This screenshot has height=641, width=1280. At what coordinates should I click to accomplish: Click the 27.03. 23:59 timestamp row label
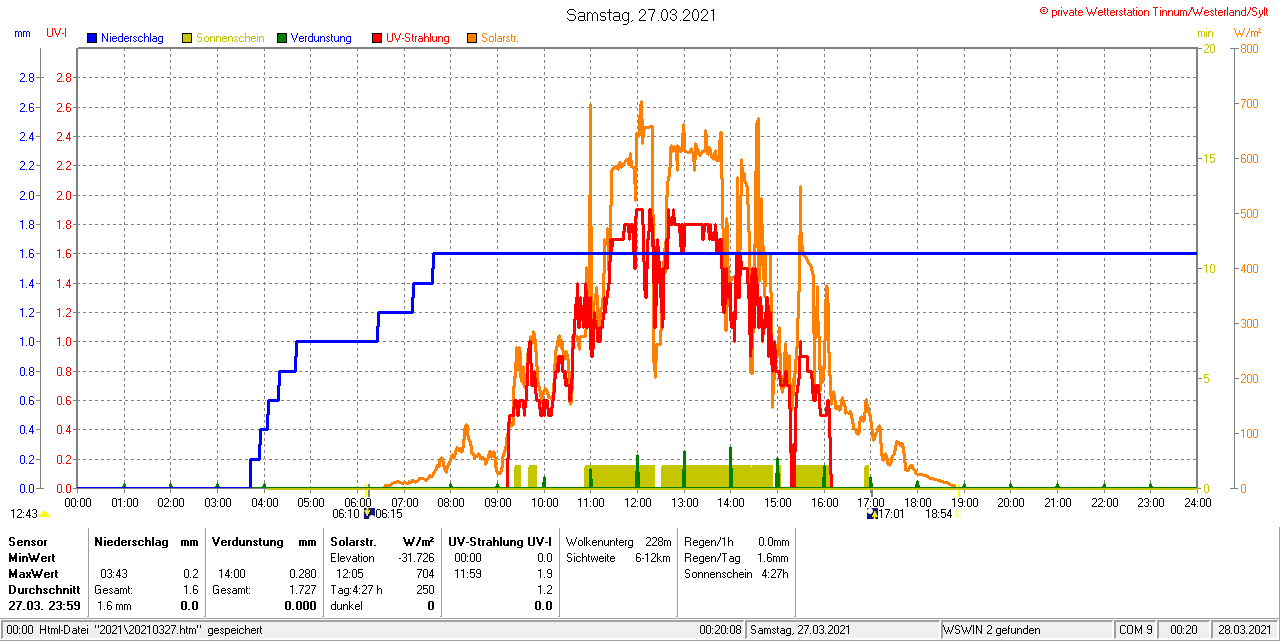point(44,605)
